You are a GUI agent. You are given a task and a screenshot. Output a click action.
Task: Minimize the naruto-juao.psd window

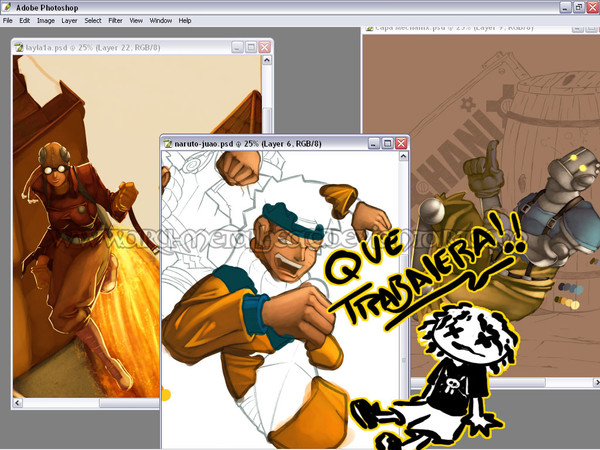[374, 143]
